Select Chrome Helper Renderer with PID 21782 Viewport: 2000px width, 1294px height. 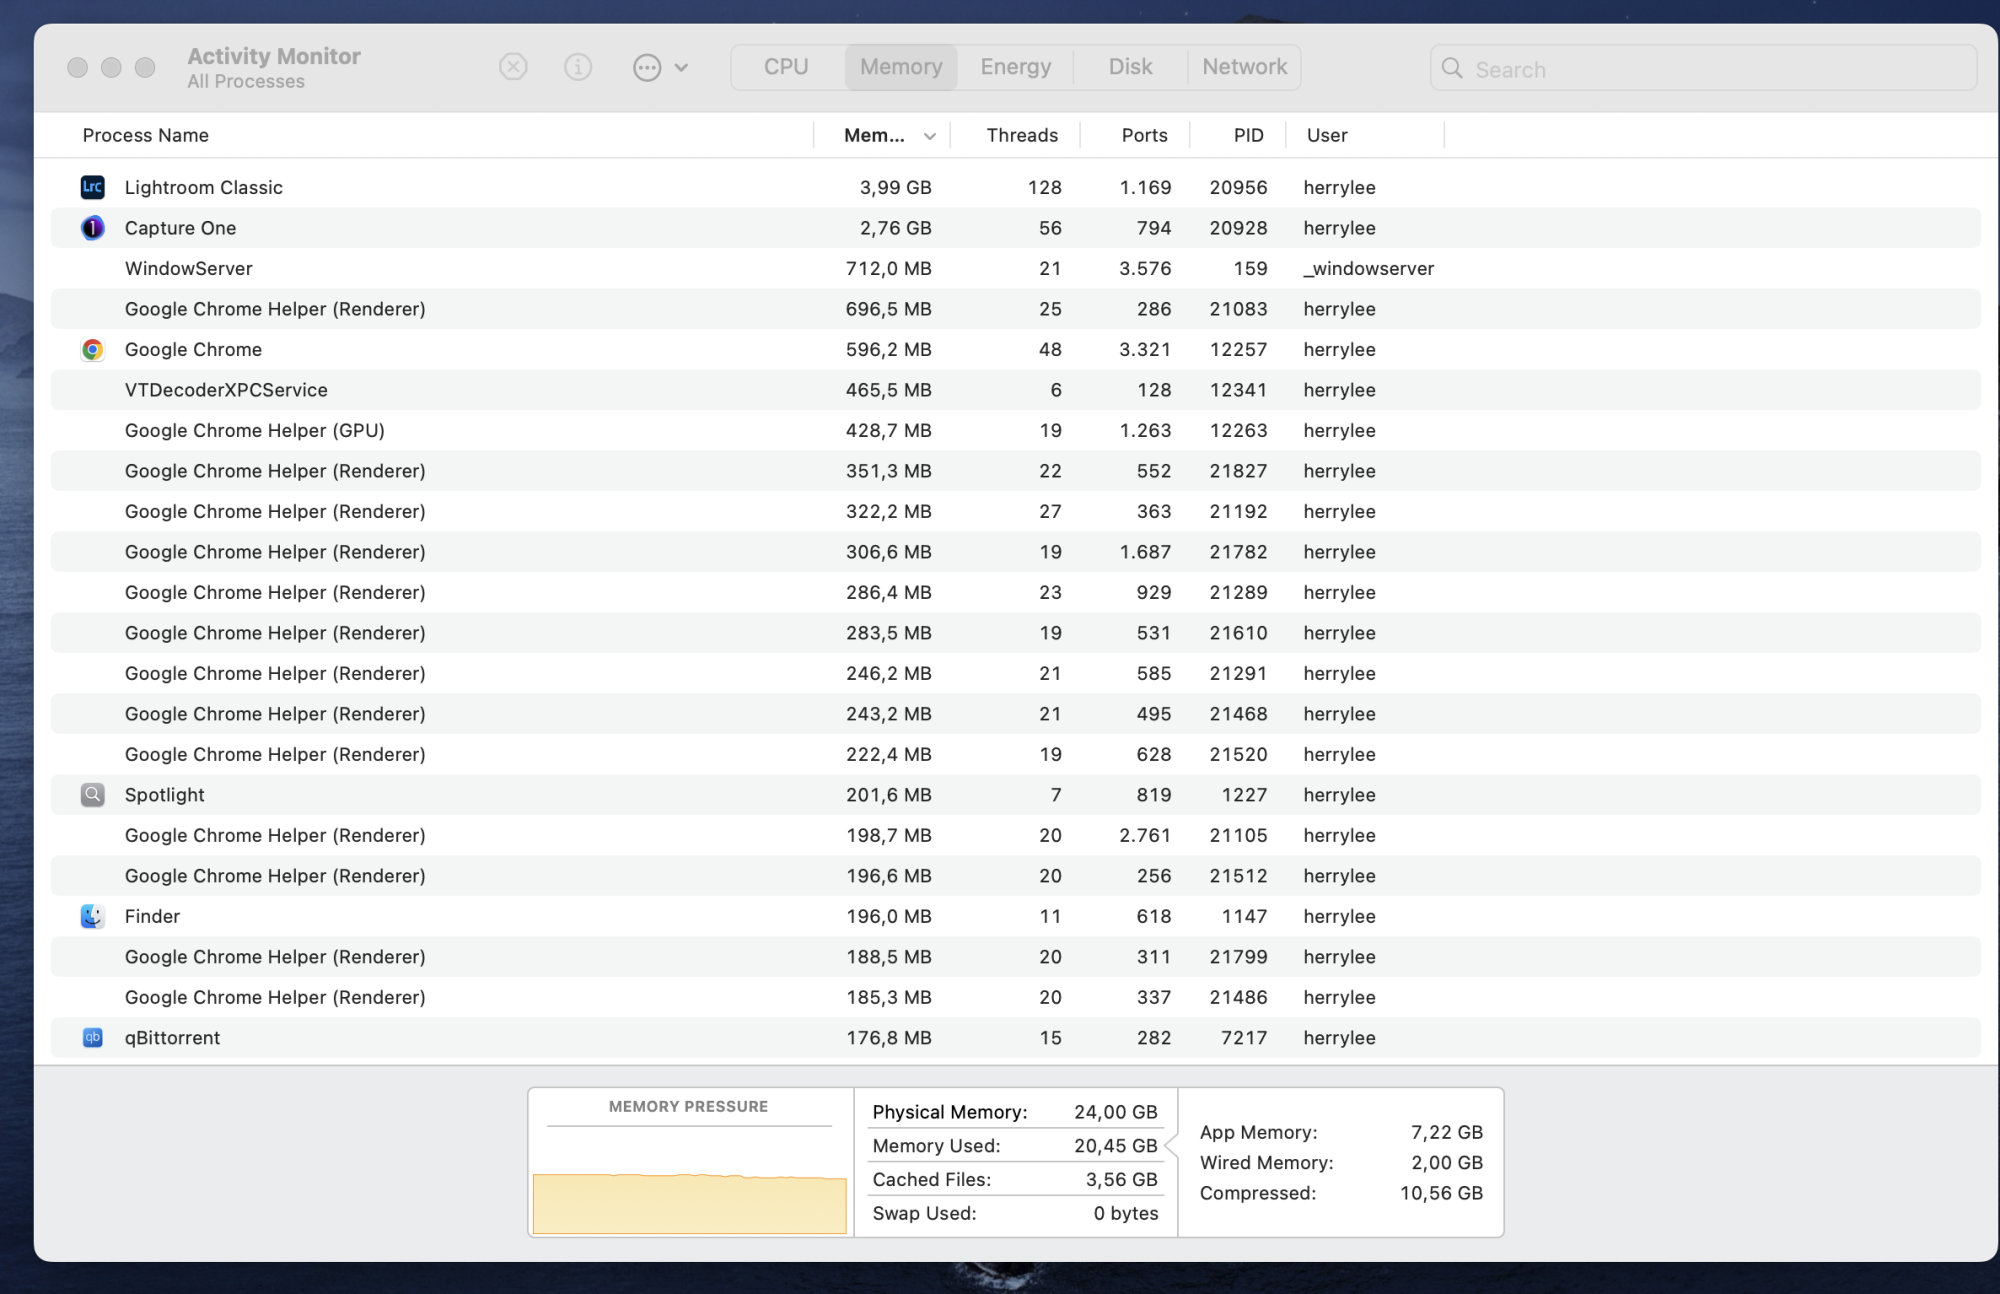pyautogui.click(x=1015, y=552)
